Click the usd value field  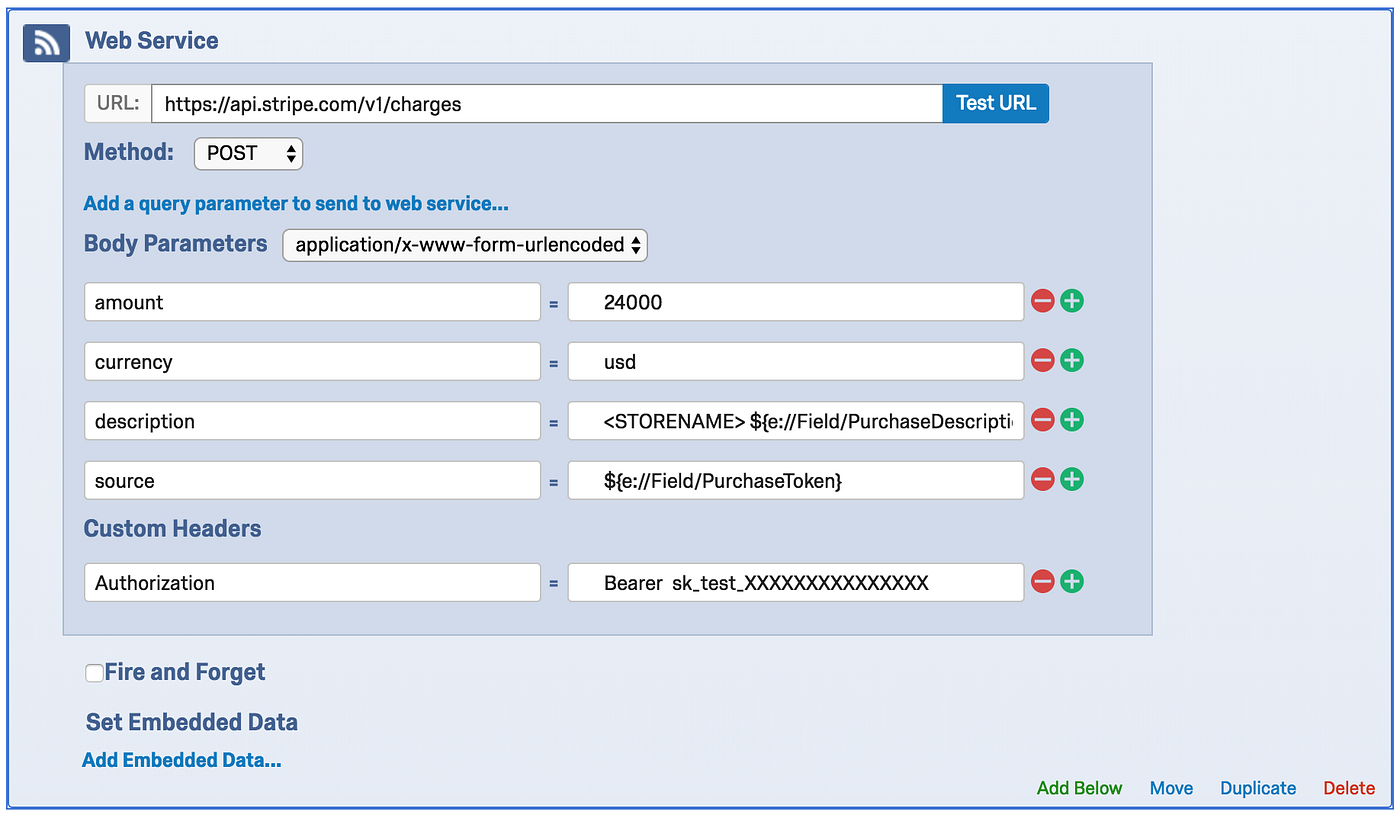click(796, 361)
